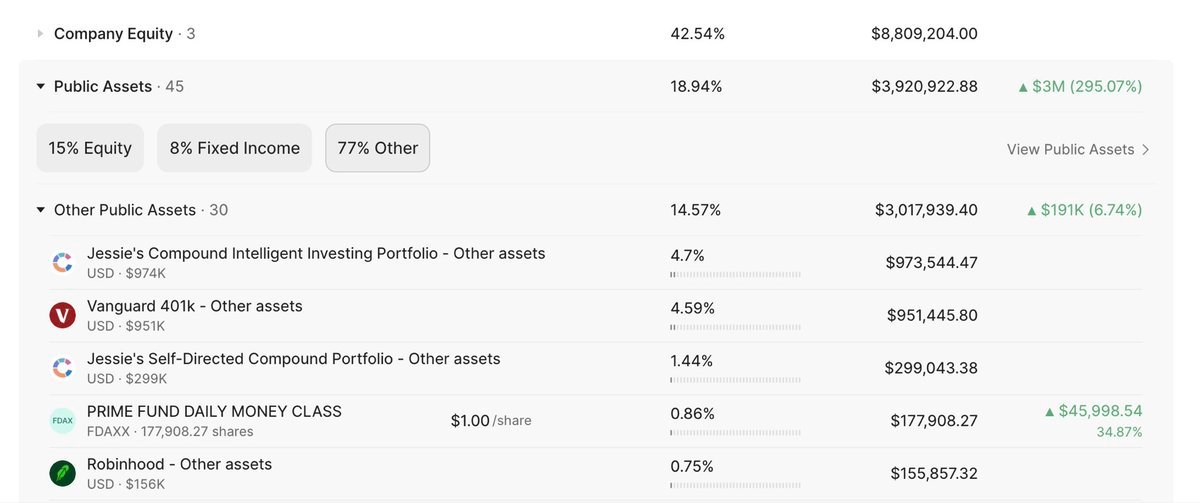Viewport: 1200px width, 503px height.
Task: Click the allocation bar under 0.86%
Action: pyautogui.click(x=735, y=432)
